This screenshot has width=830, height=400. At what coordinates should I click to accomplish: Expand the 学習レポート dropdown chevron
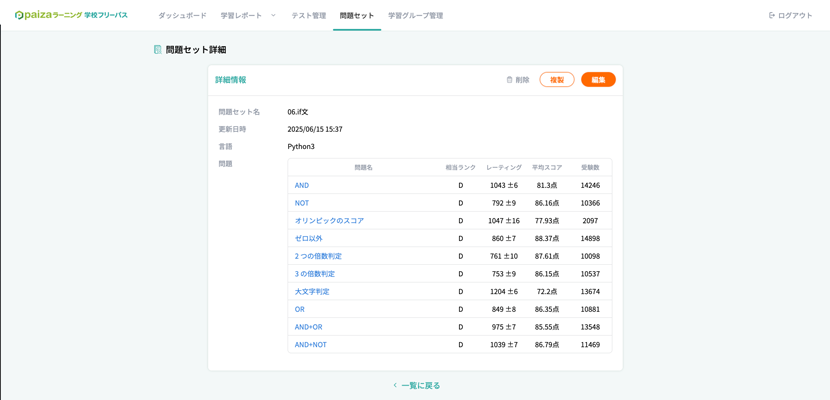click(273, 15)
